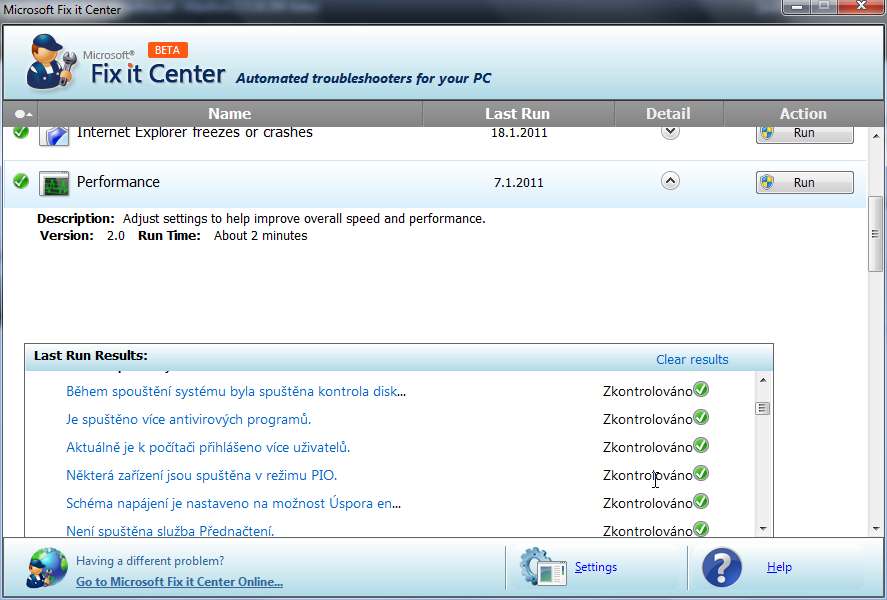Click results panel scroll down arrow
Screen dimensions: 887x600
pyautogui.click(x=763, y=529)
